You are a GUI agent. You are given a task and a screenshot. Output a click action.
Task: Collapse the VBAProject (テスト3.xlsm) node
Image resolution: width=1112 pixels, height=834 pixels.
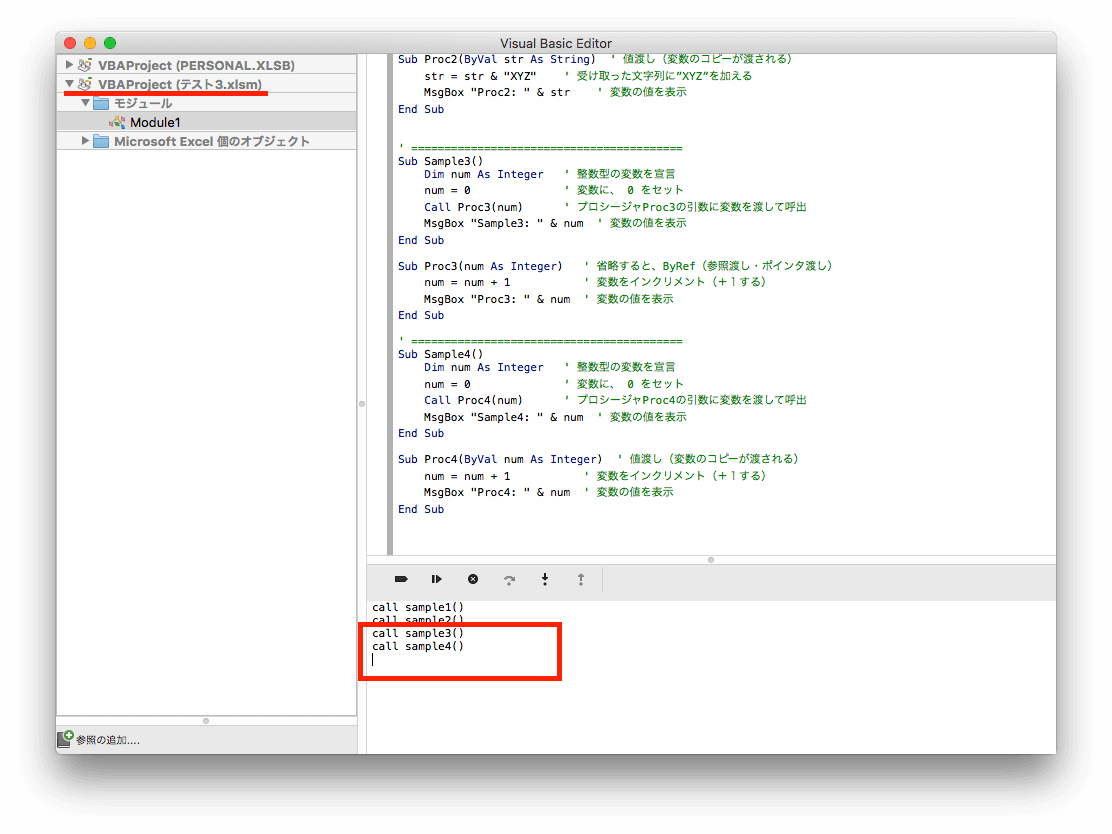point(69,84)
